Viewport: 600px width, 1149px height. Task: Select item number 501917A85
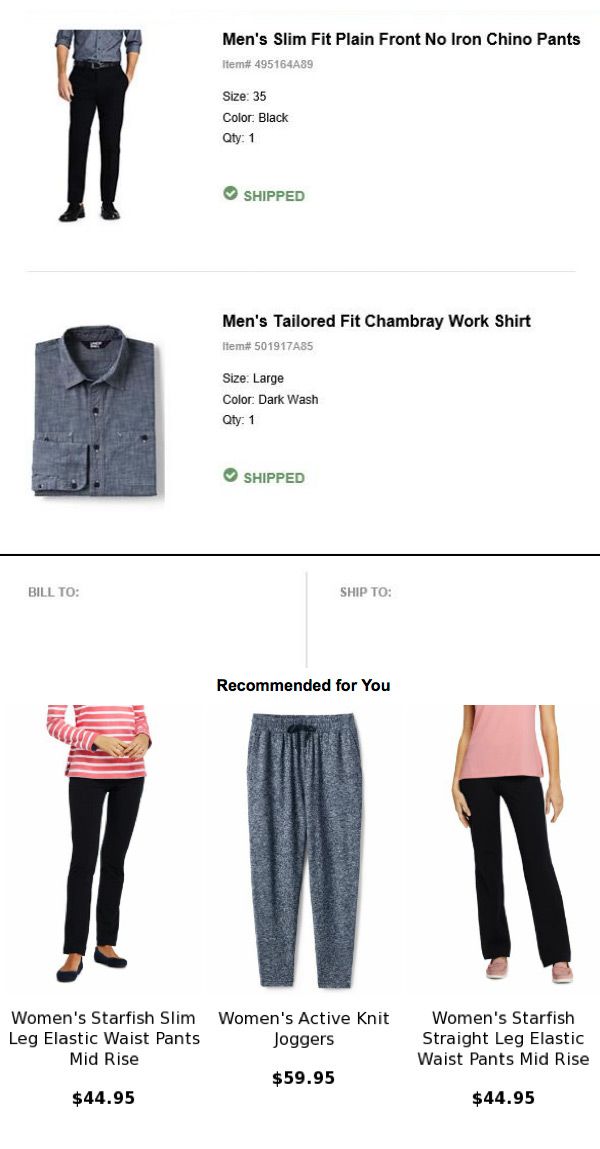pyautogui.click(x=267, y=347)
